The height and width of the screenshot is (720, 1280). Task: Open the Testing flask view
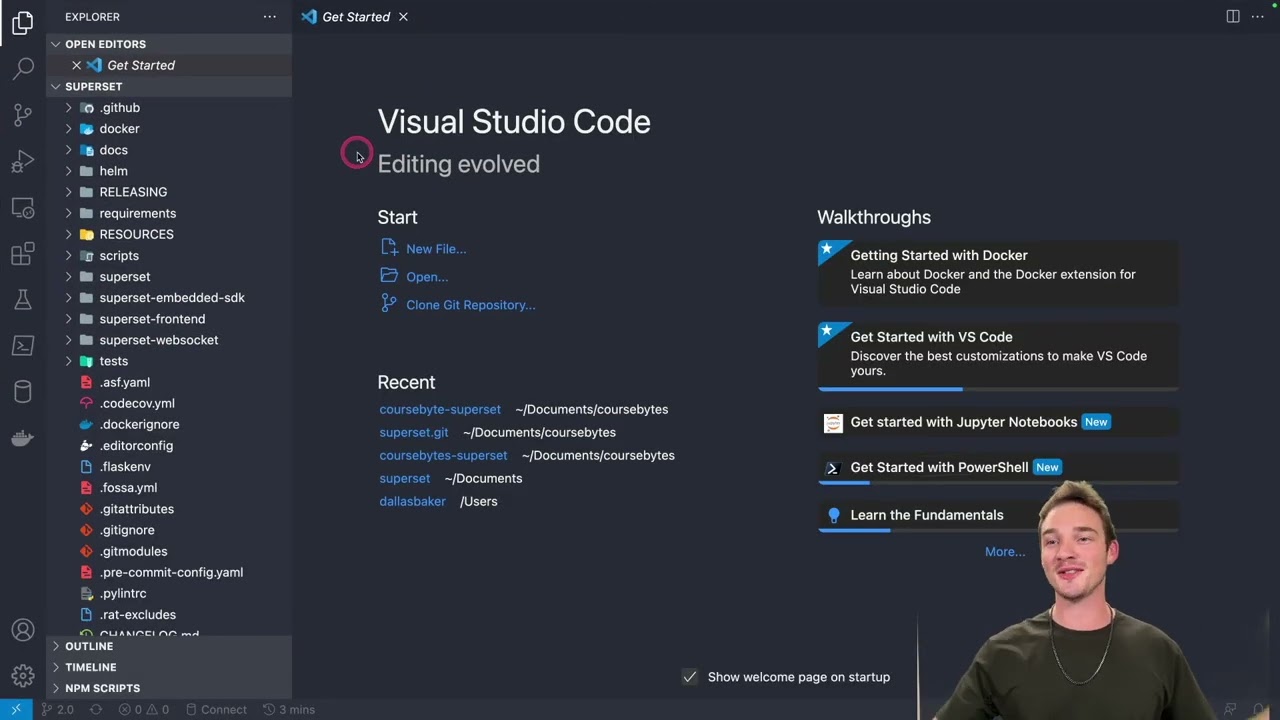pyautogui.click(x=23, y=299)
